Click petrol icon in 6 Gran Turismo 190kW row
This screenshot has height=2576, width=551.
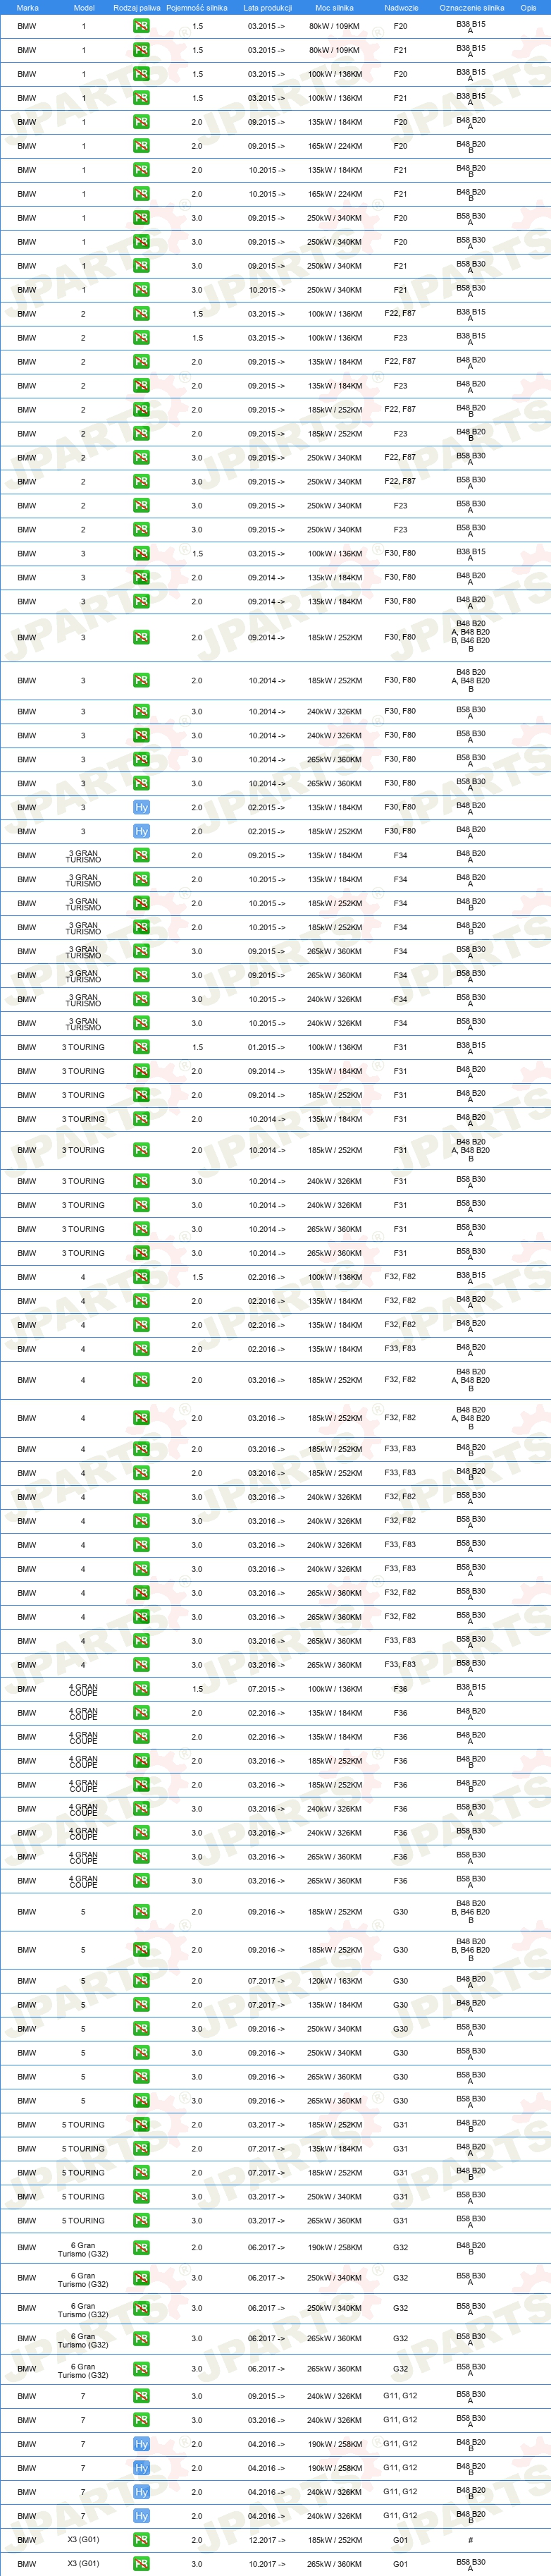click(x=141, y=2248)
